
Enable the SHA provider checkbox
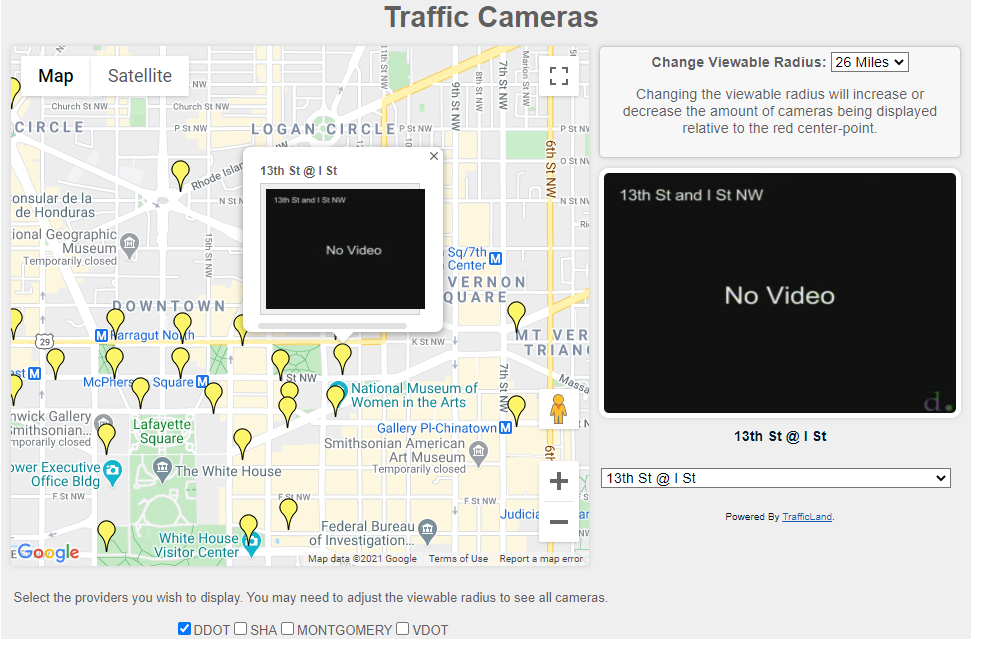241,629
